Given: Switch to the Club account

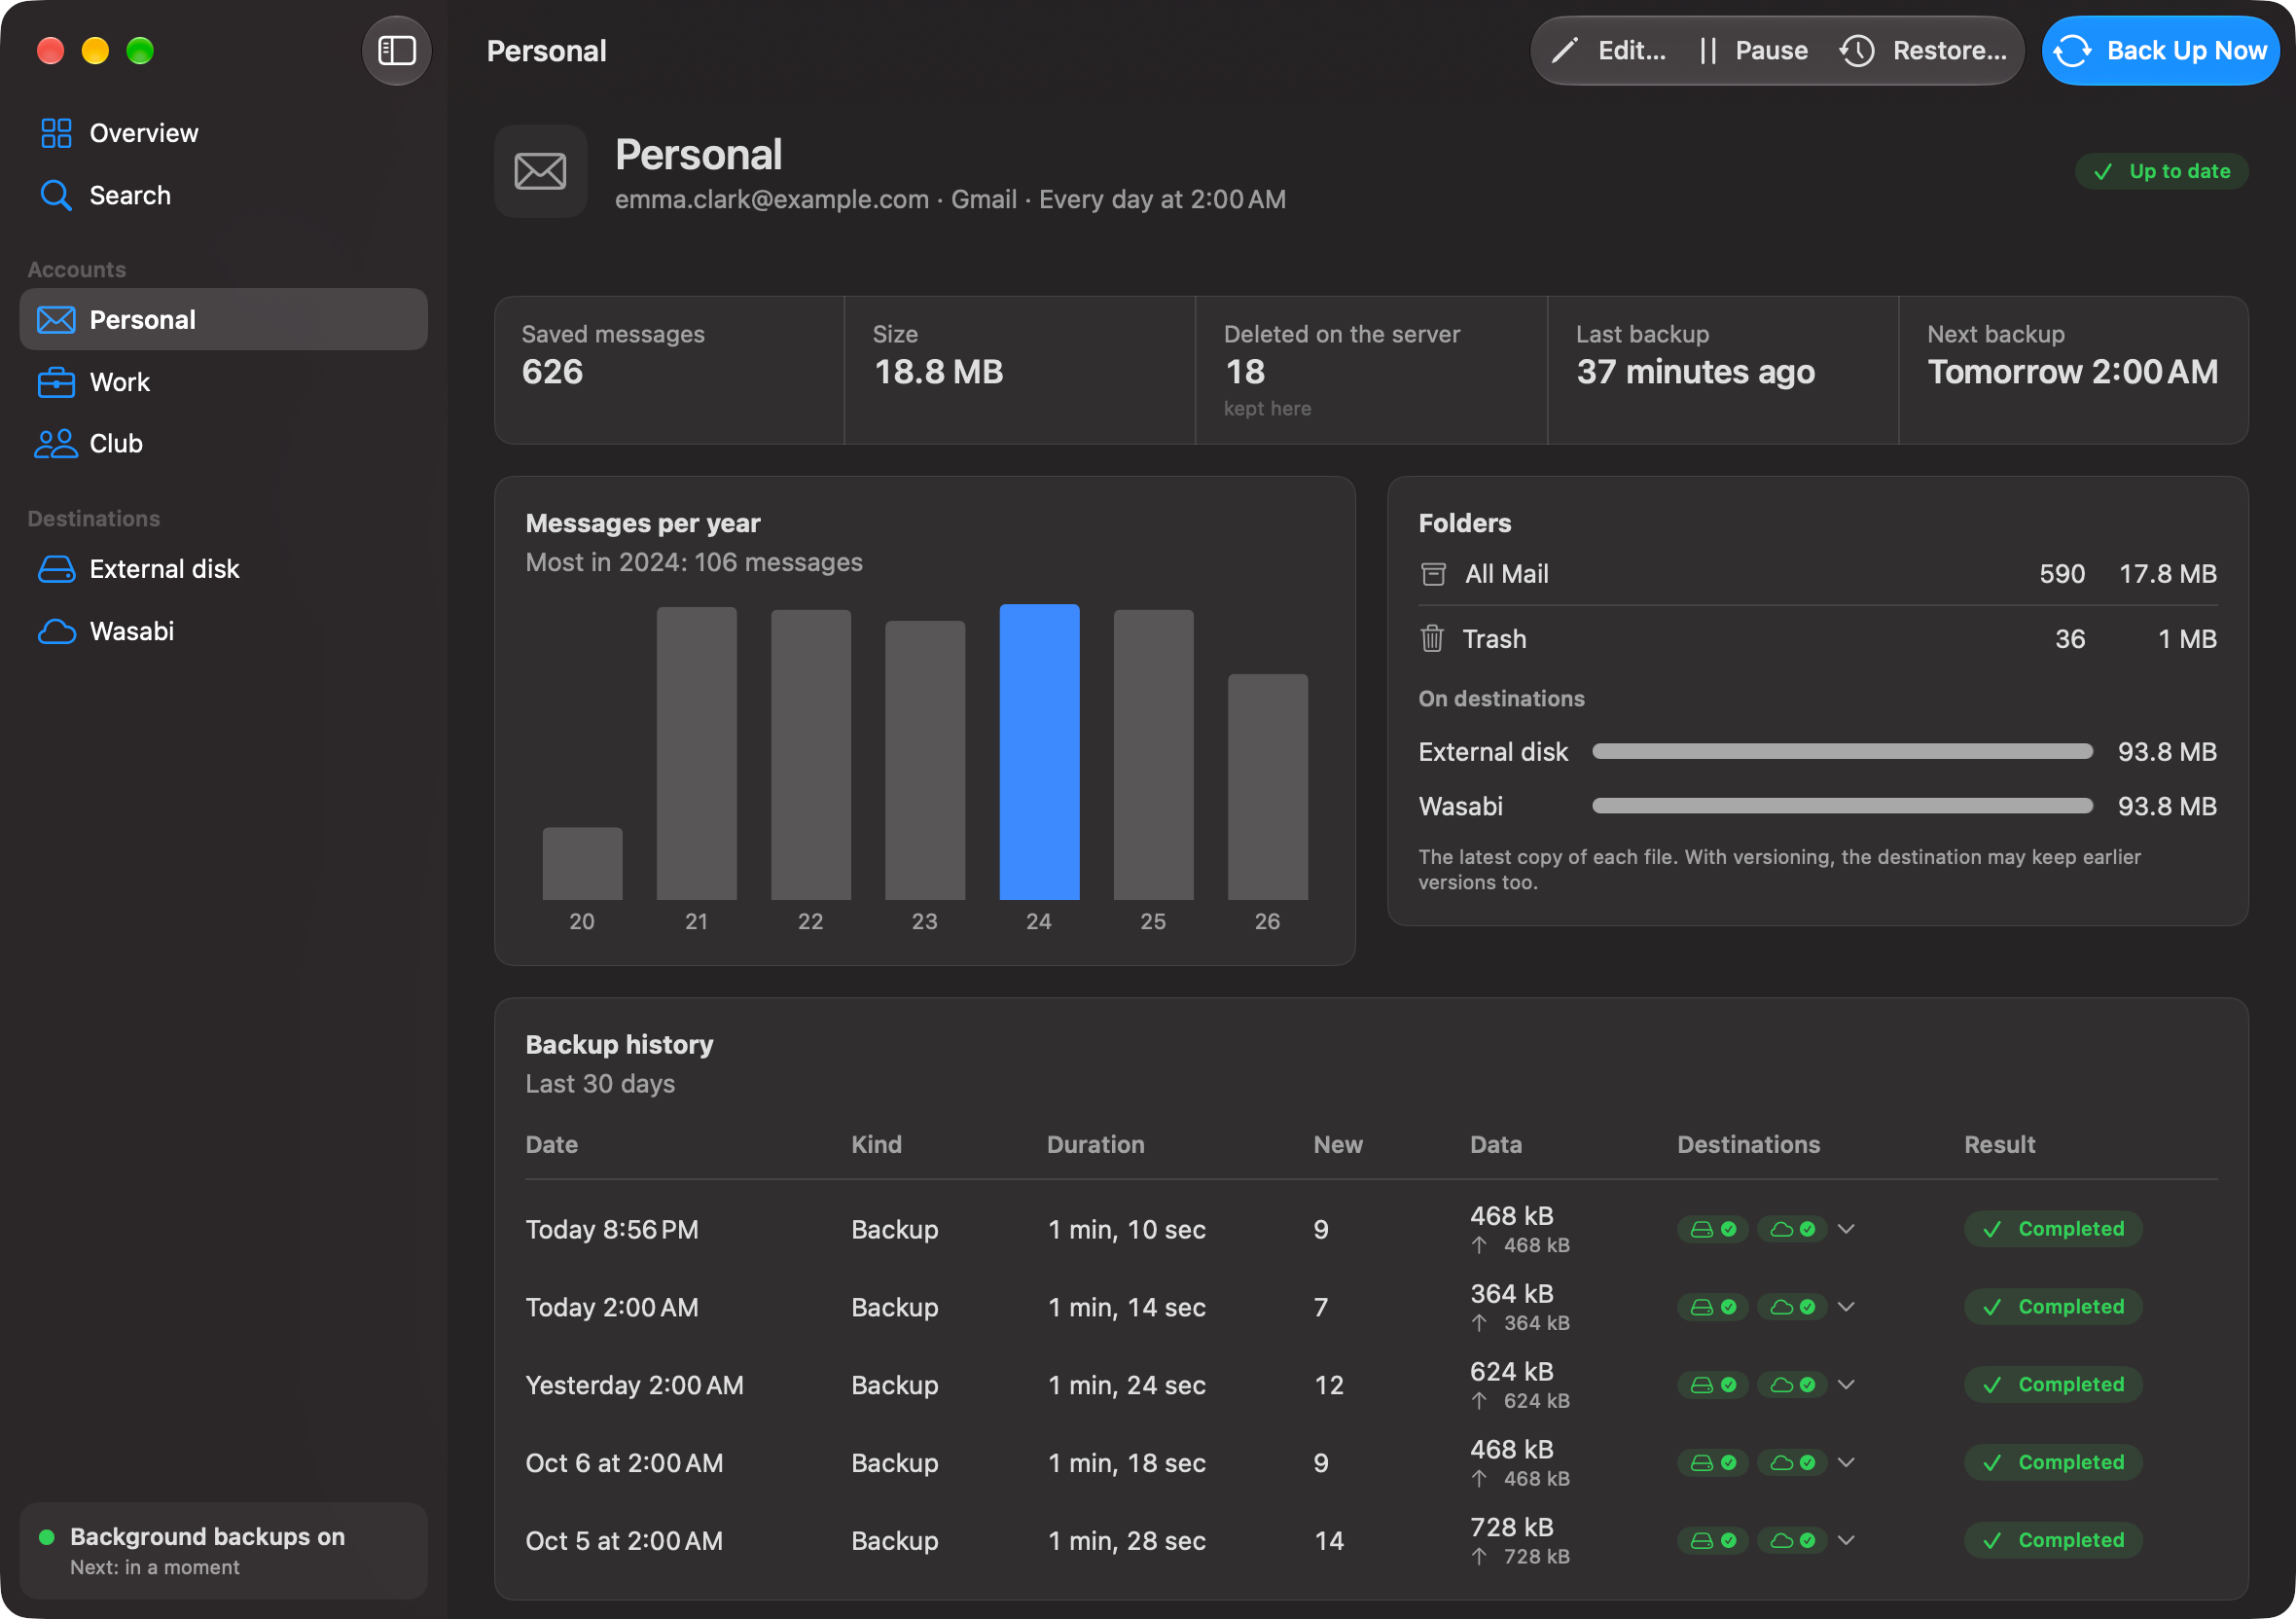Looking at the screenshot, I should click(x=223, y=443).
